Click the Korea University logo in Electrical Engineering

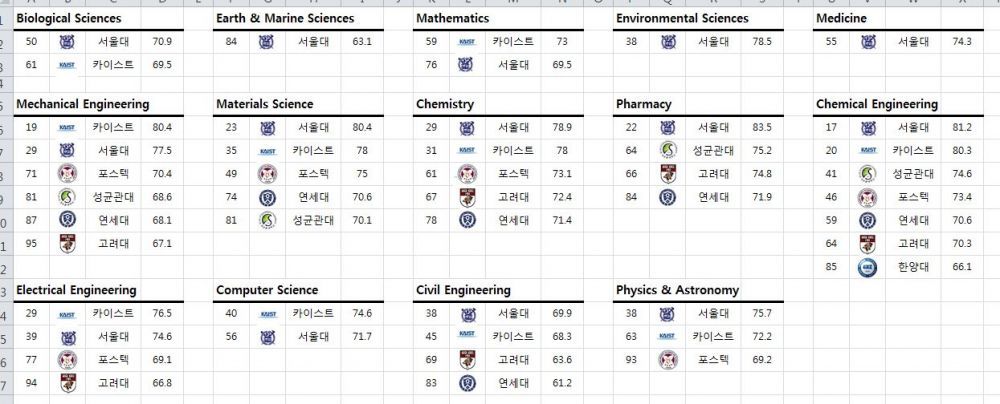[67, 382]
